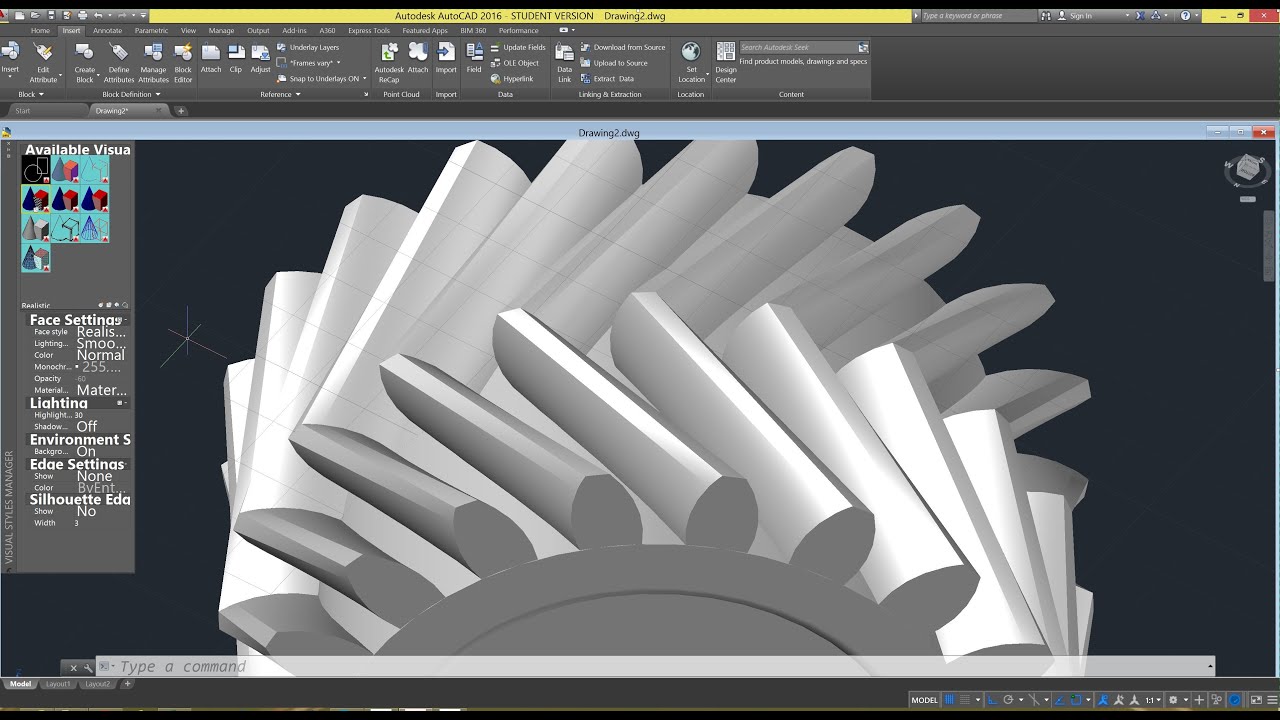The image size is (1280, 720).
Task: Click Underlay Layers button
Action: click(308, 47)
